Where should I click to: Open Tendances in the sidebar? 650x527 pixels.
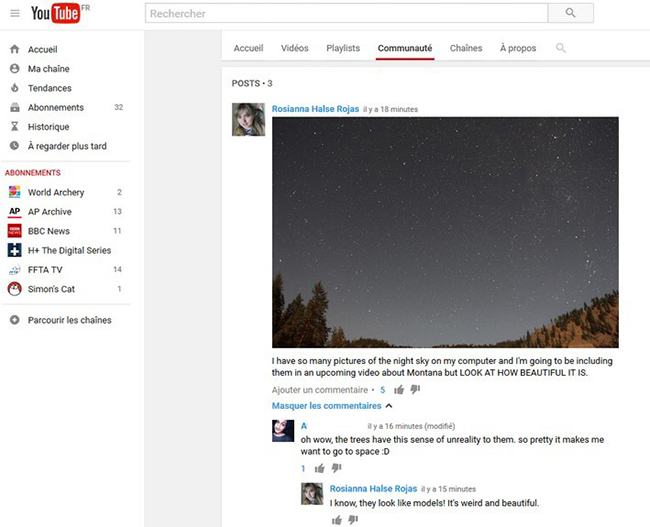tap(49, 88)
